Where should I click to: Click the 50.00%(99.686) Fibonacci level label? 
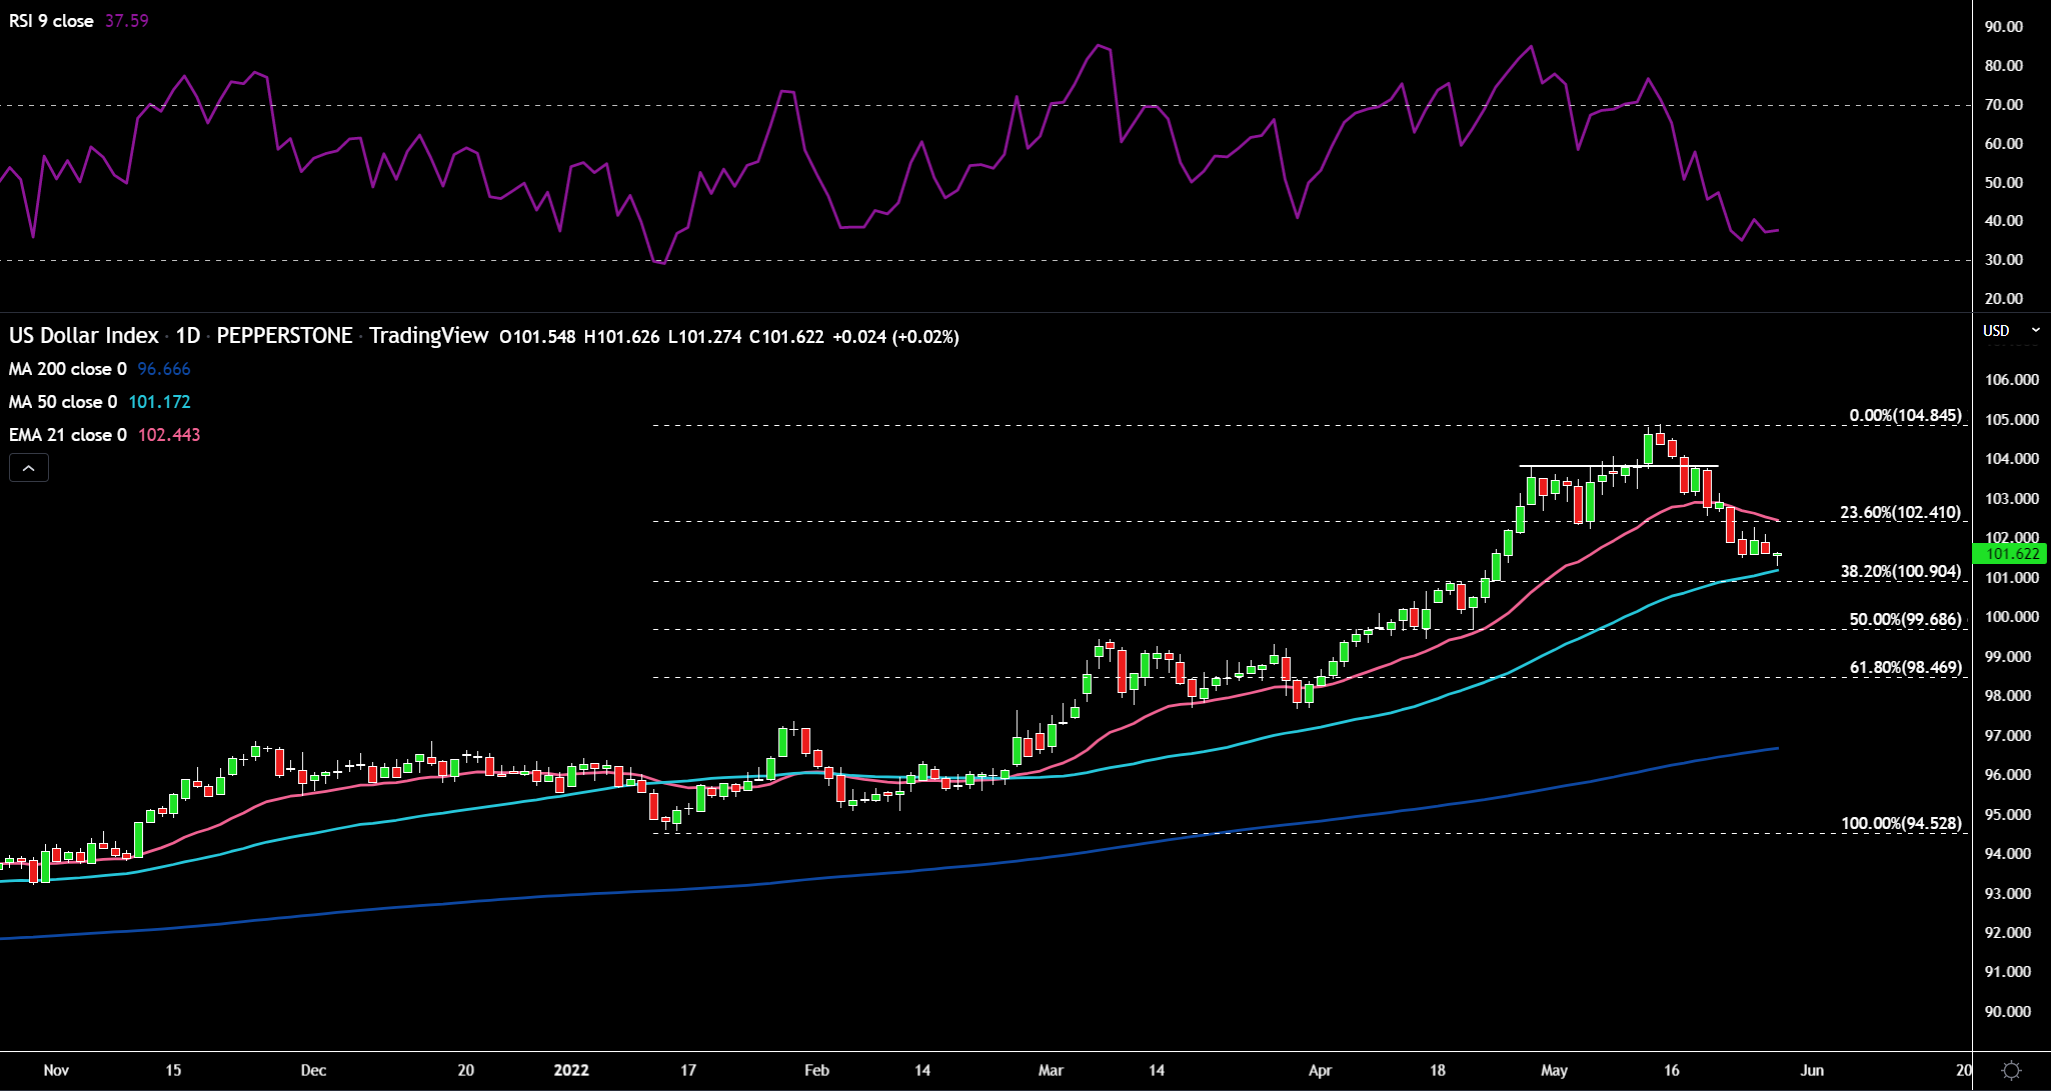[x=1905, y=620]
